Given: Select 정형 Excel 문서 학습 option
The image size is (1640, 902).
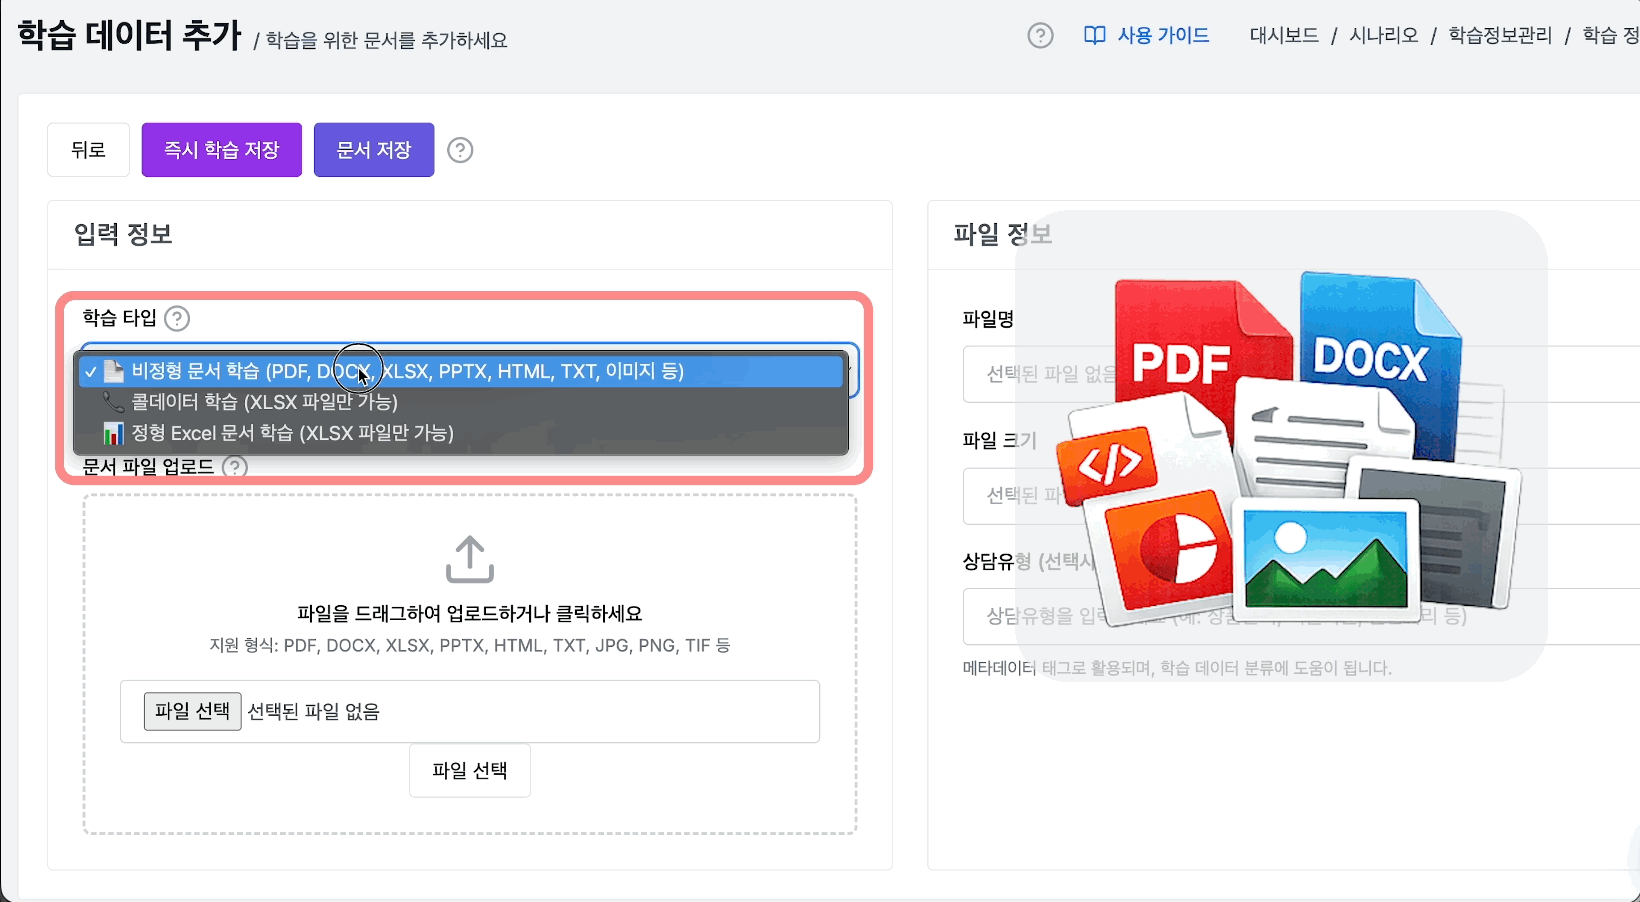Looking at the screenshot, I should pos(462,433).
